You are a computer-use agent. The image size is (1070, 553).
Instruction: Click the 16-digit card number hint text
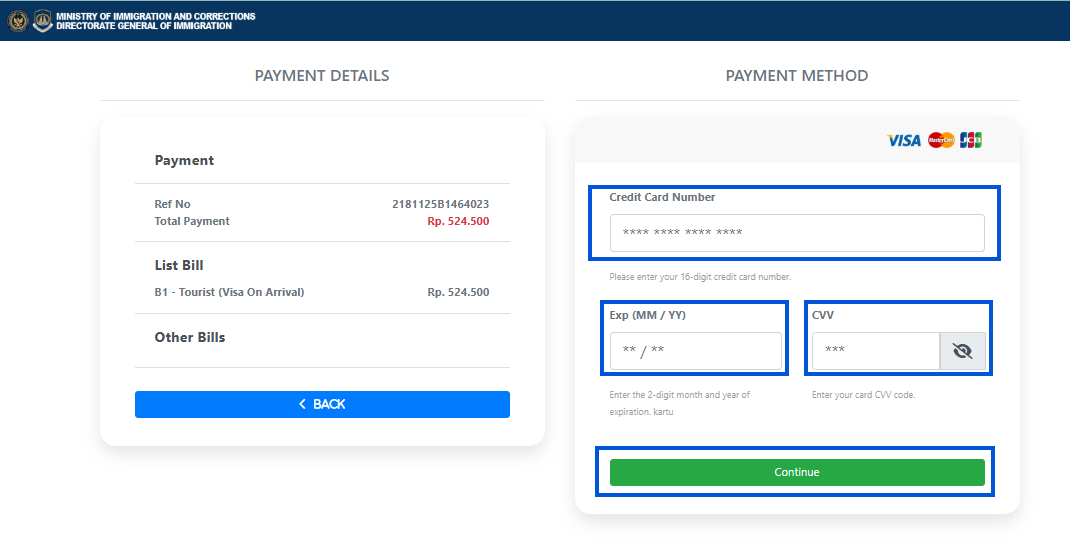click(700, 277)
